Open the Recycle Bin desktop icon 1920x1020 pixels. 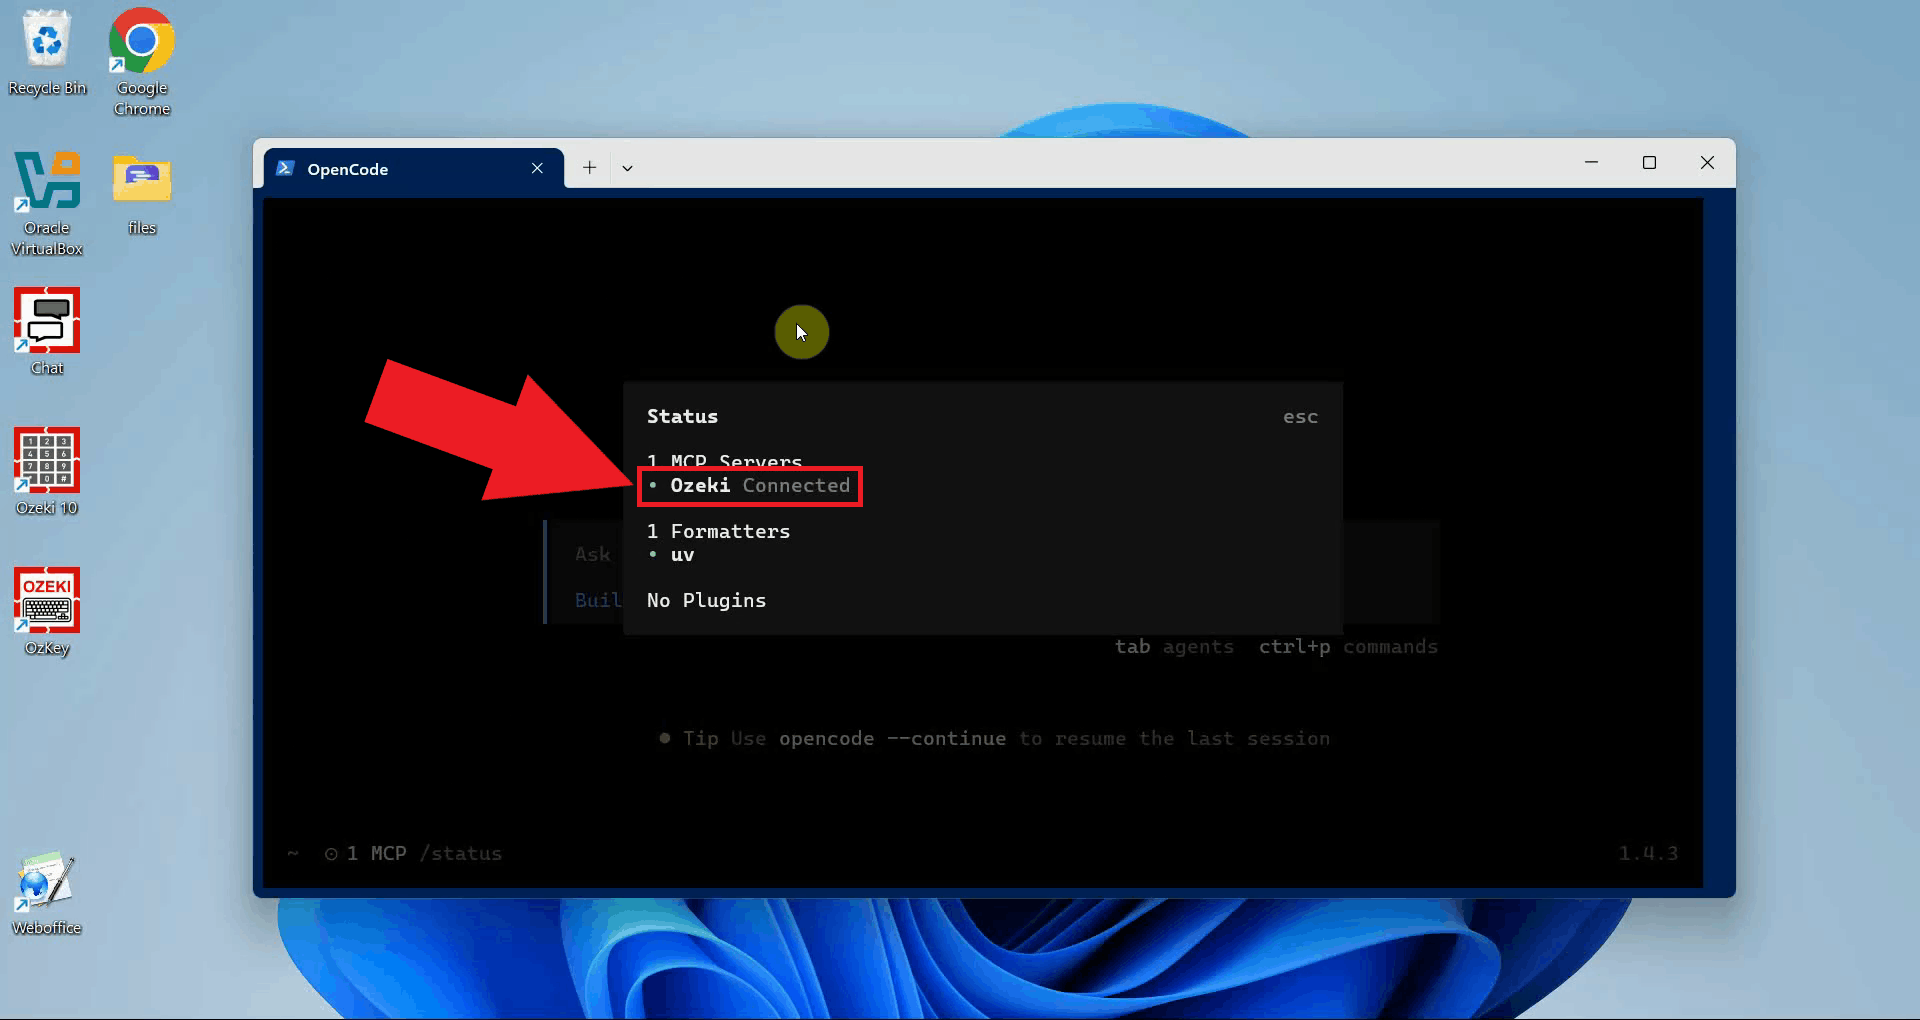pos(47,52)
